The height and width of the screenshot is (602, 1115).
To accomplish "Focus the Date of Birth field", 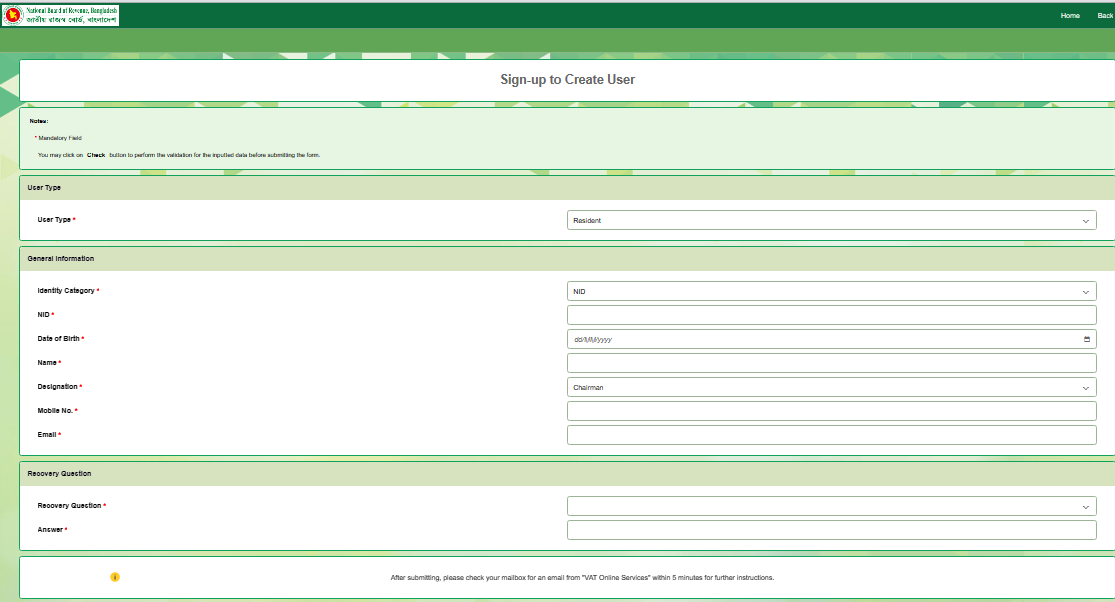I will tap(831, 339).
